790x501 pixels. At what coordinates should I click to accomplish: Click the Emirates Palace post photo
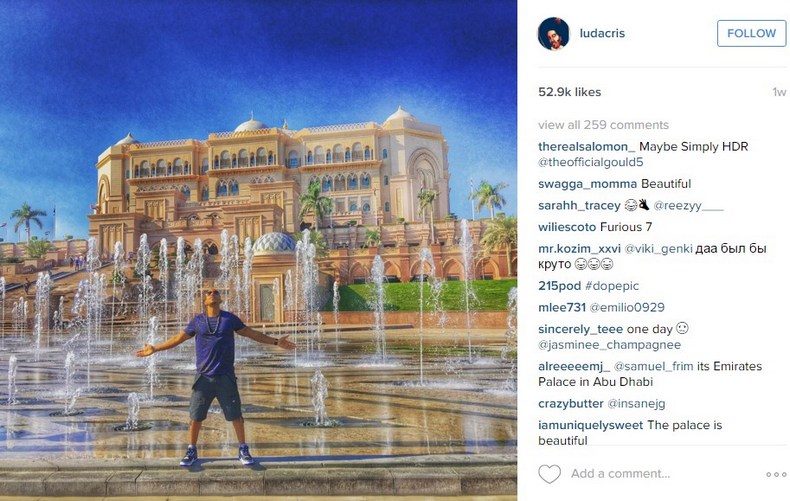(x=258, y=250)
